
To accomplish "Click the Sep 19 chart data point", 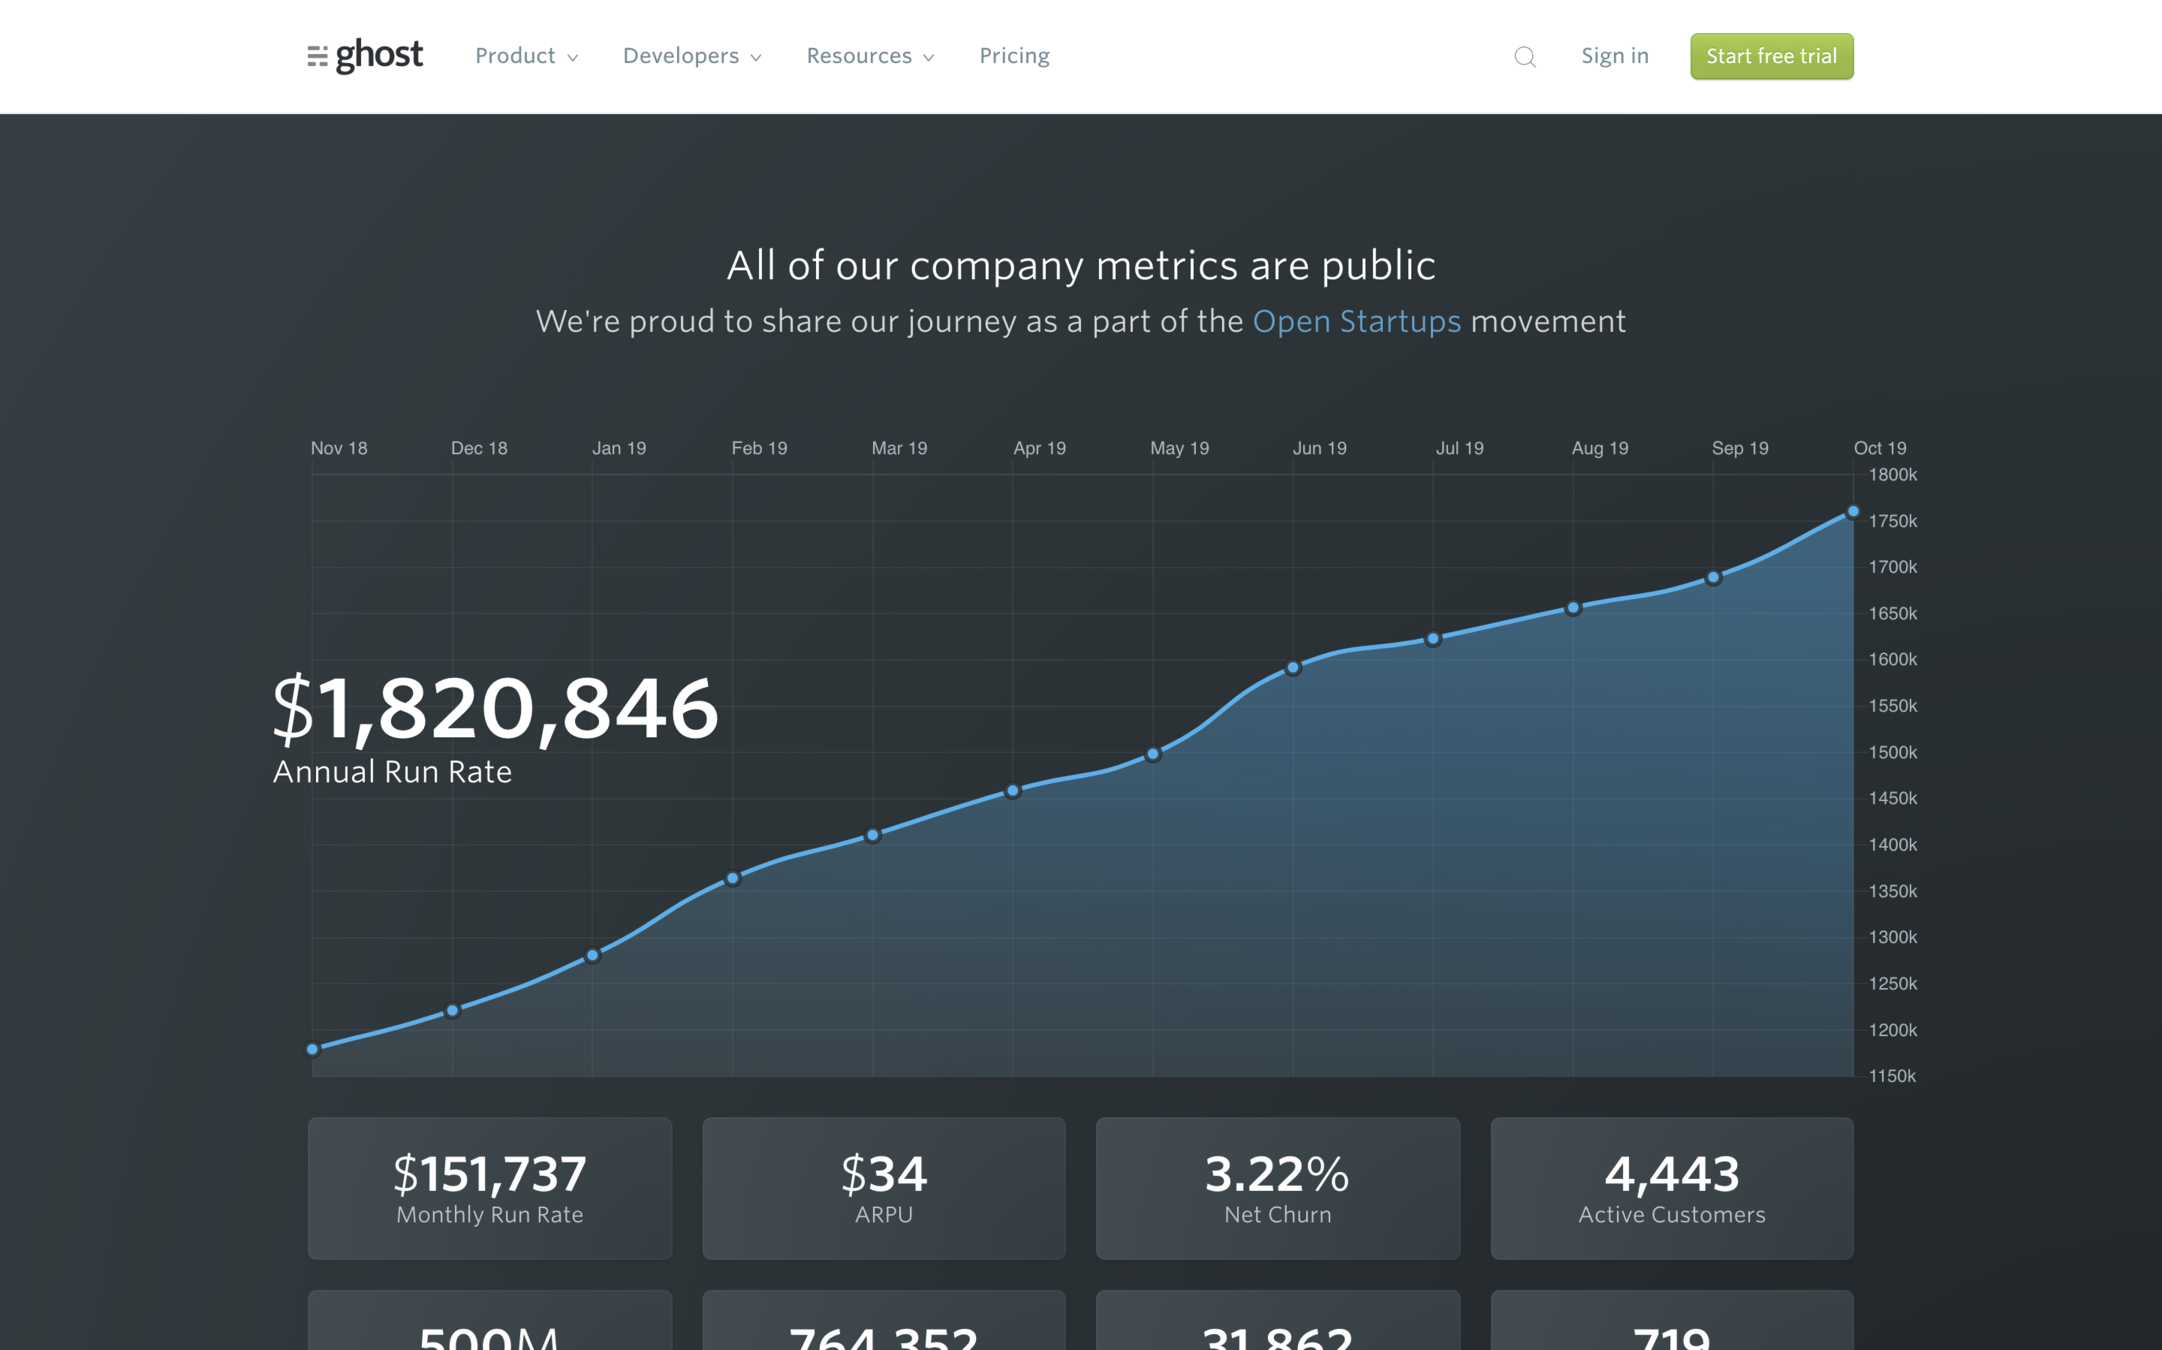I will [x=1713, y=578].
